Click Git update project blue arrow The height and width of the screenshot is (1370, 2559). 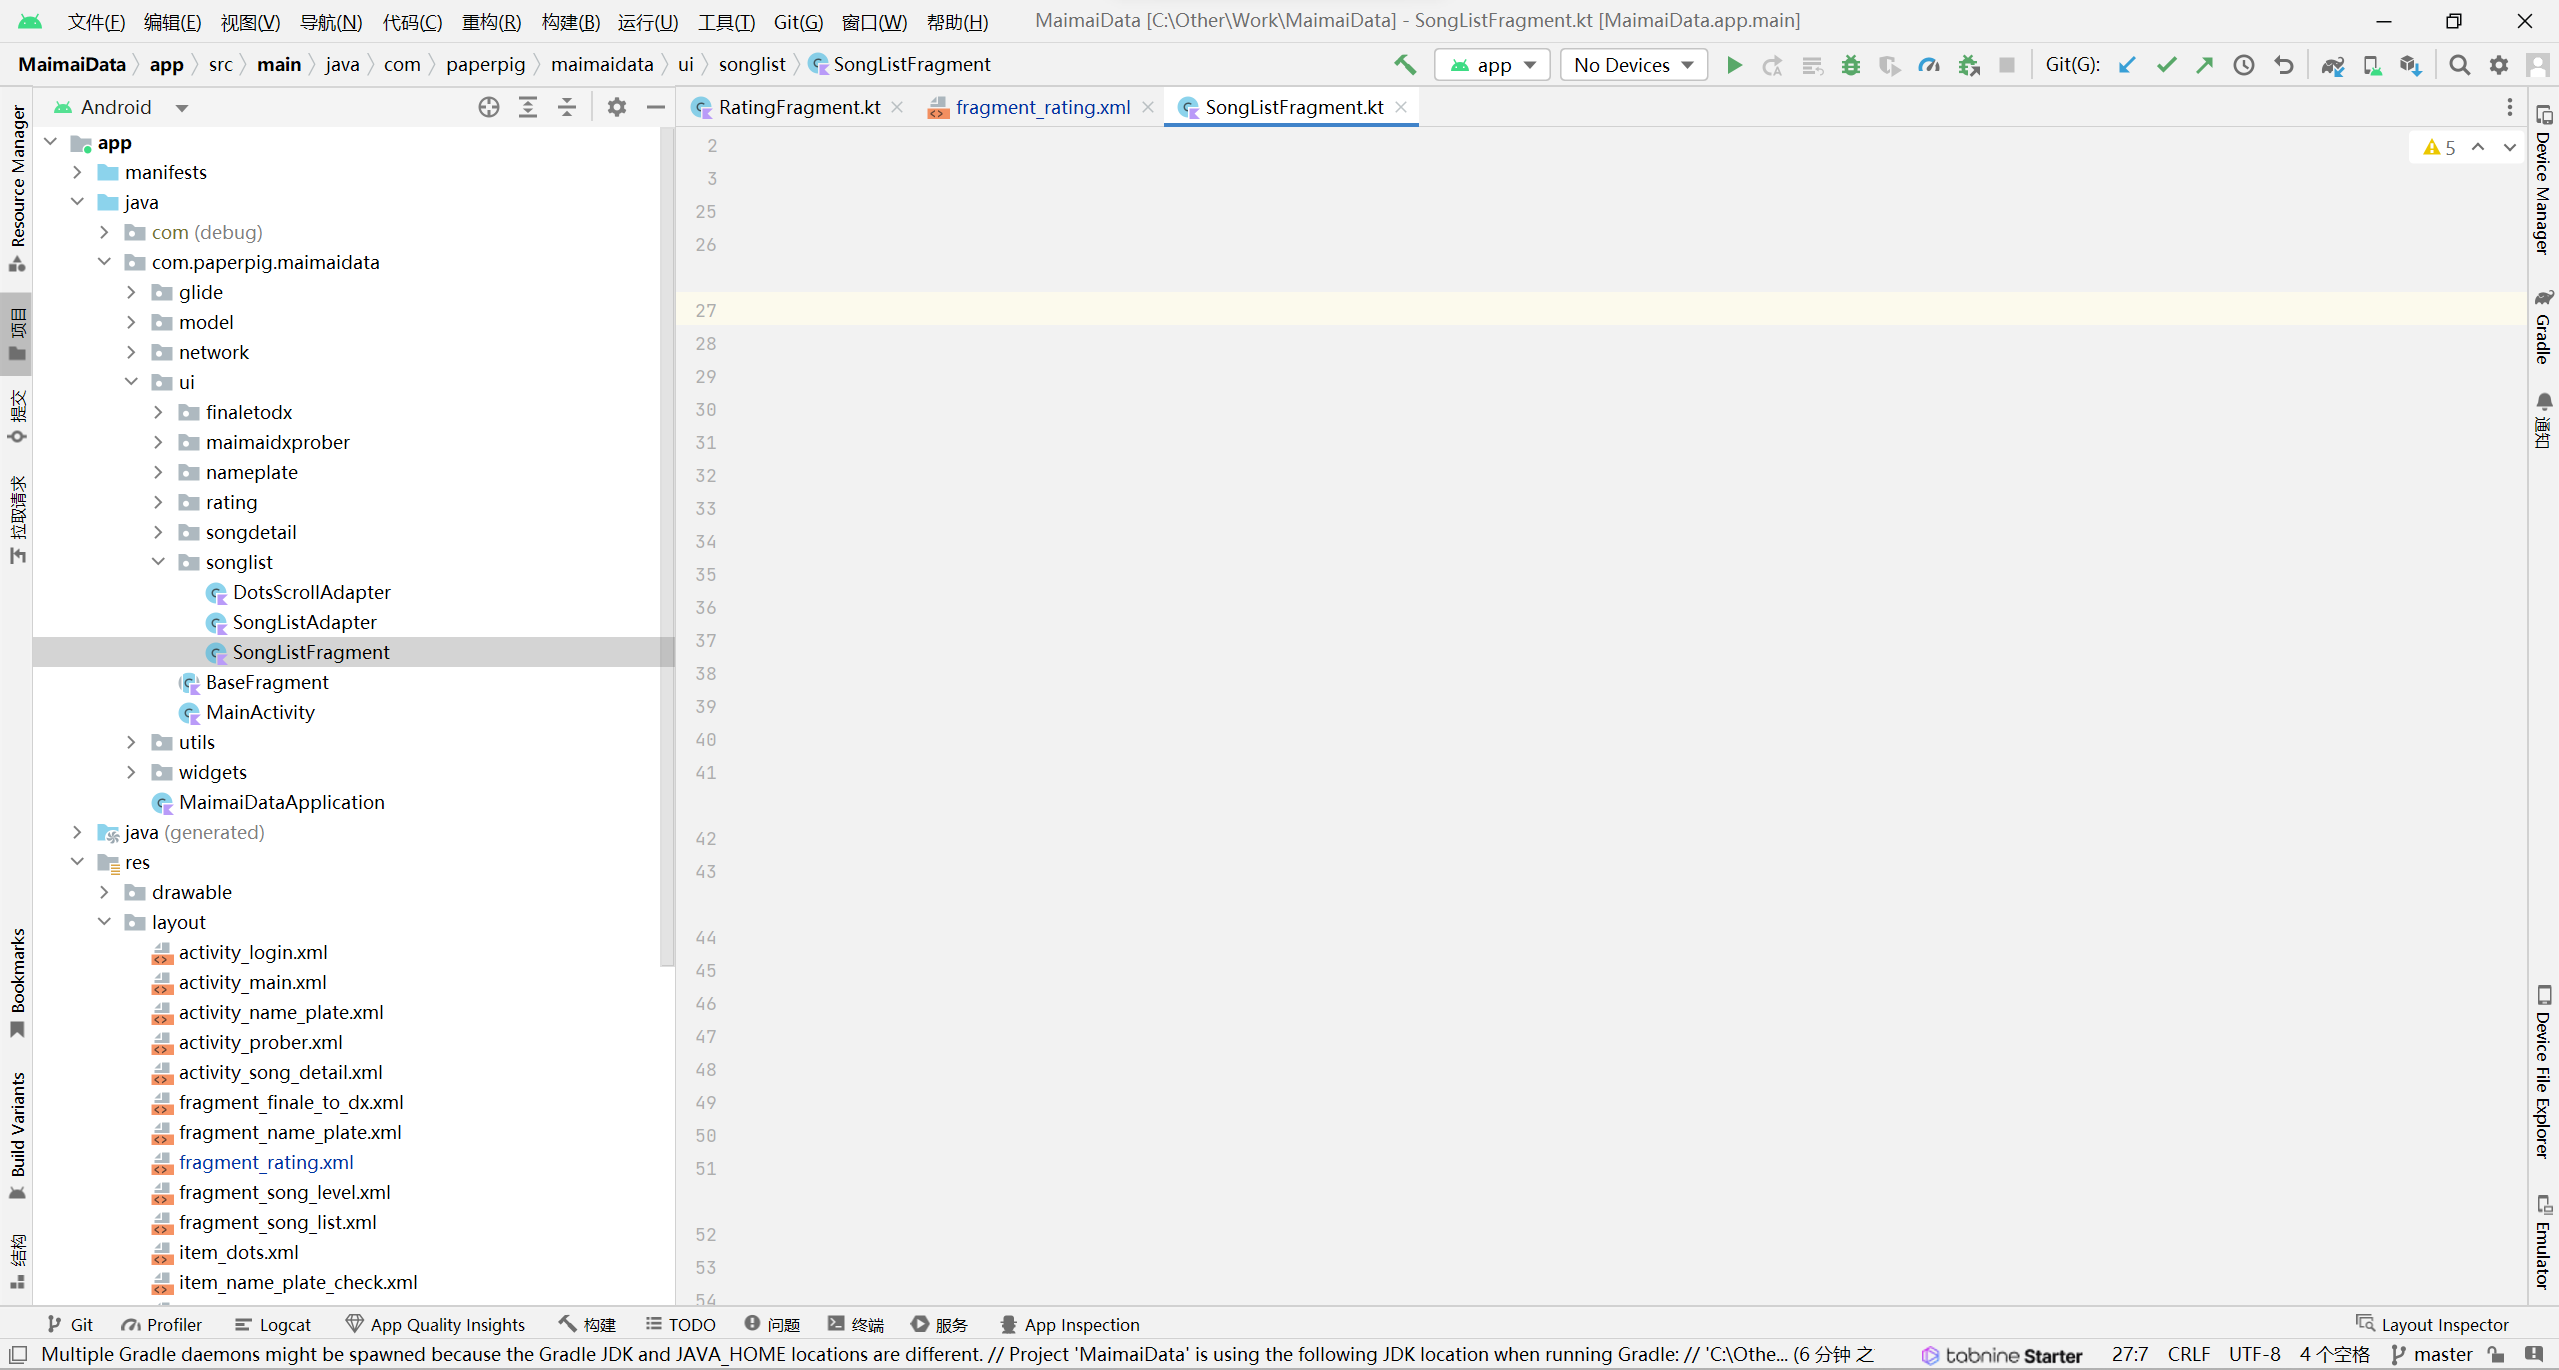[2127, 65]
